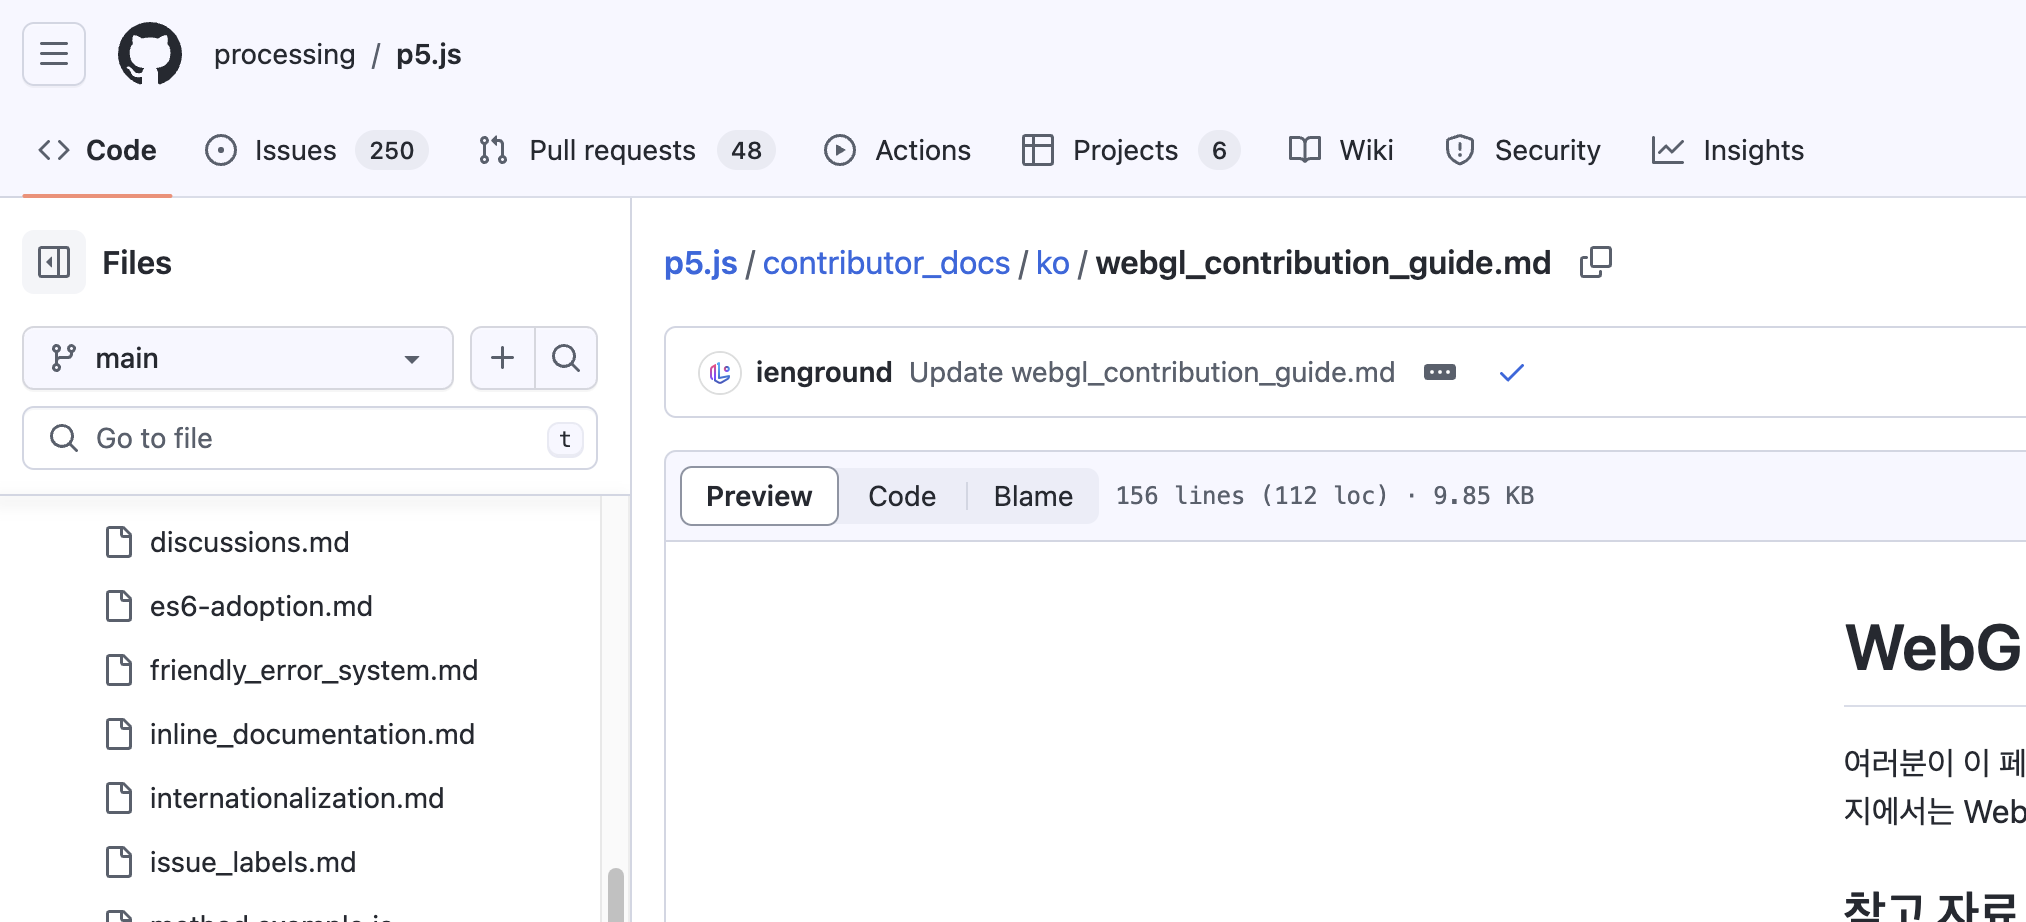Open the main branch dropdown
The image size is (2026, 922).
(238, 358)
